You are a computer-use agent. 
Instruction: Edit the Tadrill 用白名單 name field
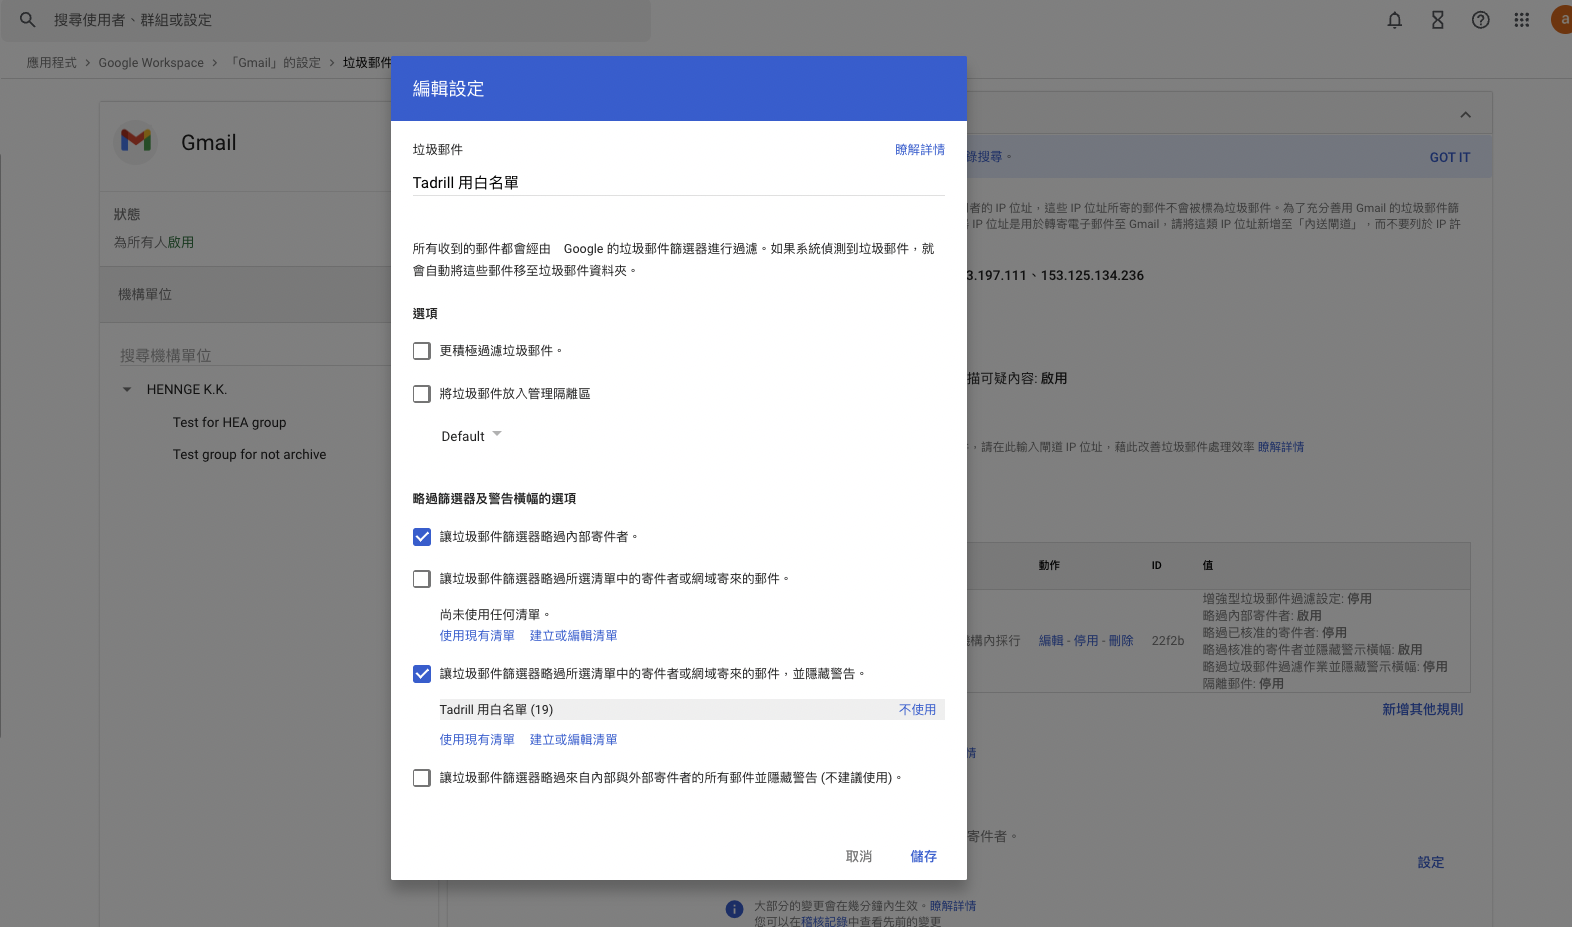click(678, 183)
